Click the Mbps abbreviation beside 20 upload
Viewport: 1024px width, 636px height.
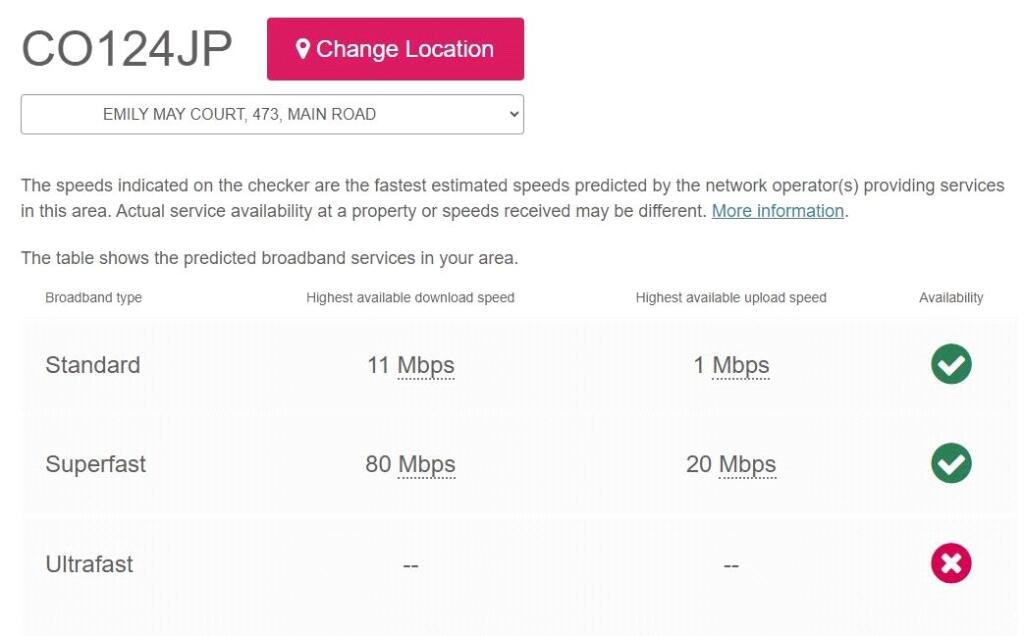(747, 464)
